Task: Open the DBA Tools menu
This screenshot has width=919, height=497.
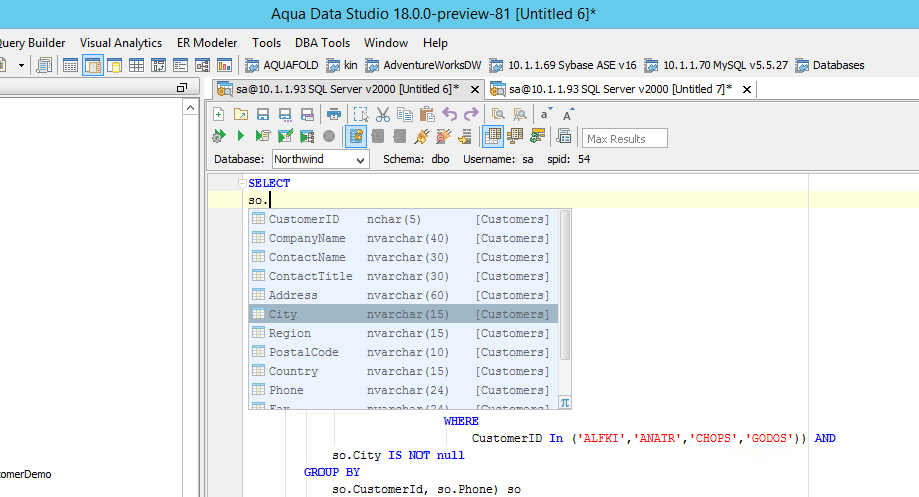Action: (x=322, y=43)
